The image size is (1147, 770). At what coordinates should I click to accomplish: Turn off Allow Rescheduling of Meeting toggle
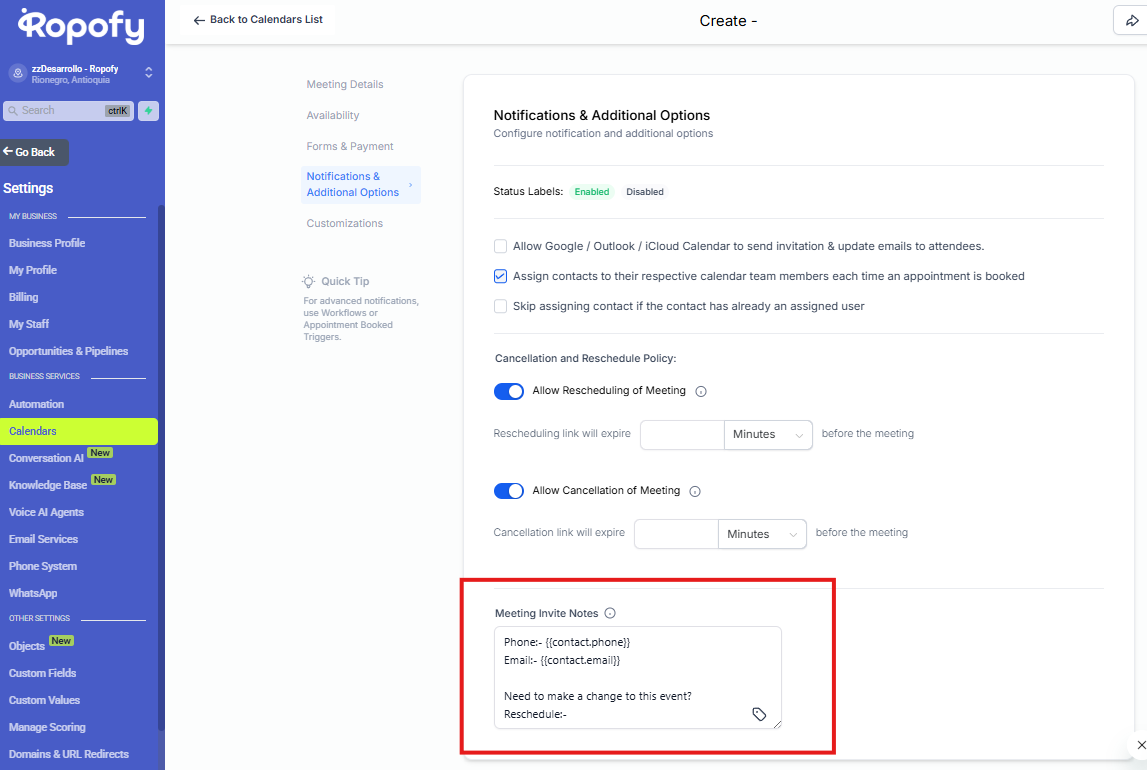509,391
